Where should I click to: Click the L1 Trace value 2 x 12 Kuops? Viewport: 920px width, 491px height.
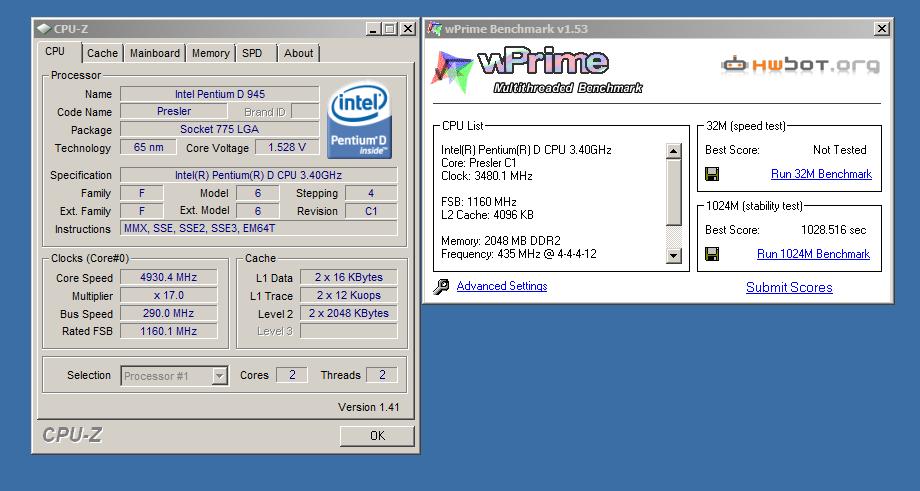349,295
